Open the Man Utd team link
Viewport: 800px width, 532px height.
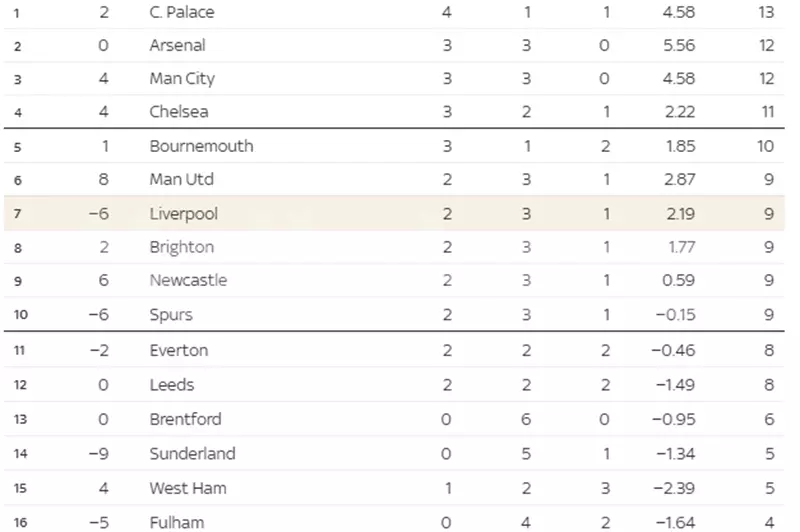pos(181,179)
